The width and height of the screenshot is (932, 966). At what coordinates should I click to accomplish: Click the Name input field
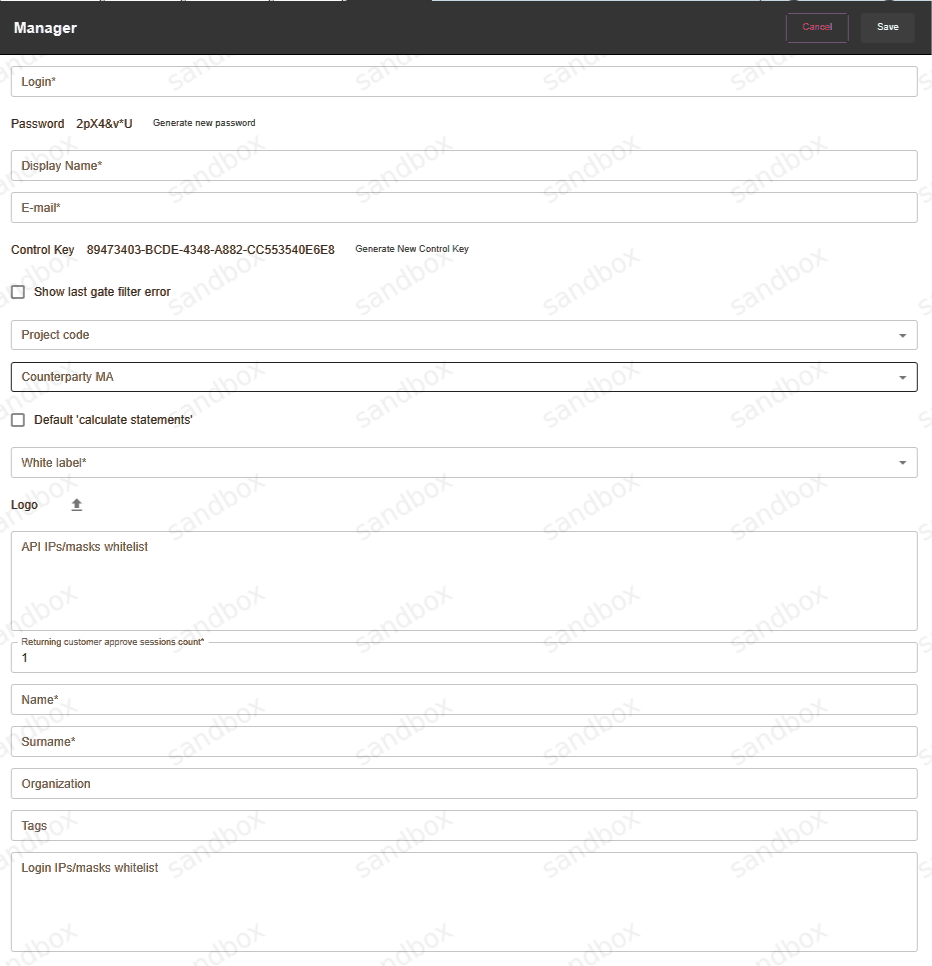(x=463, y=700)
